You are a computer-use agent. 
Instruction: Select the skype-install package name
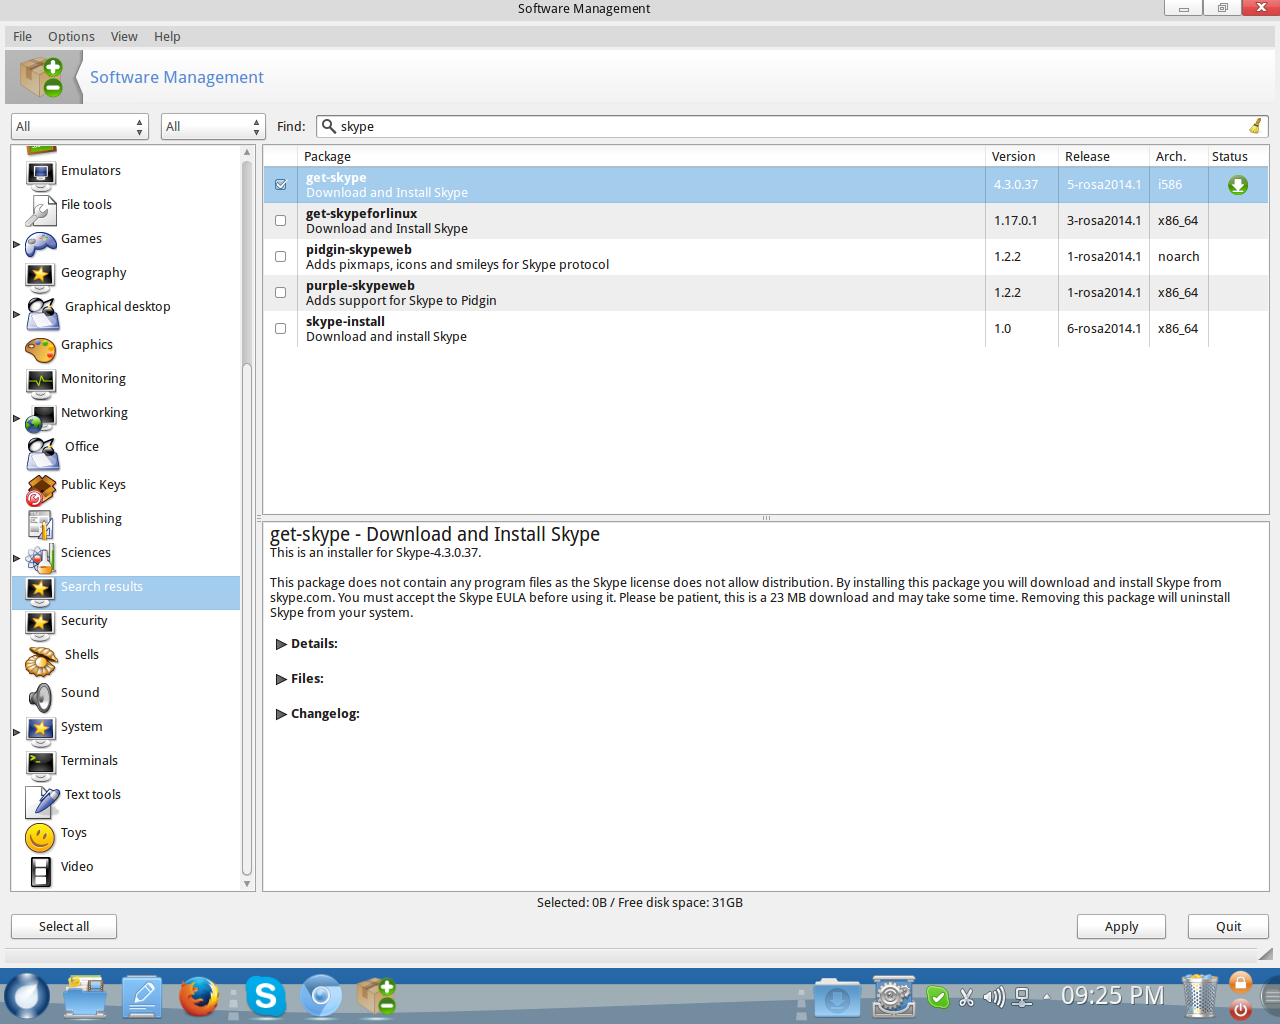click(345, 322)
